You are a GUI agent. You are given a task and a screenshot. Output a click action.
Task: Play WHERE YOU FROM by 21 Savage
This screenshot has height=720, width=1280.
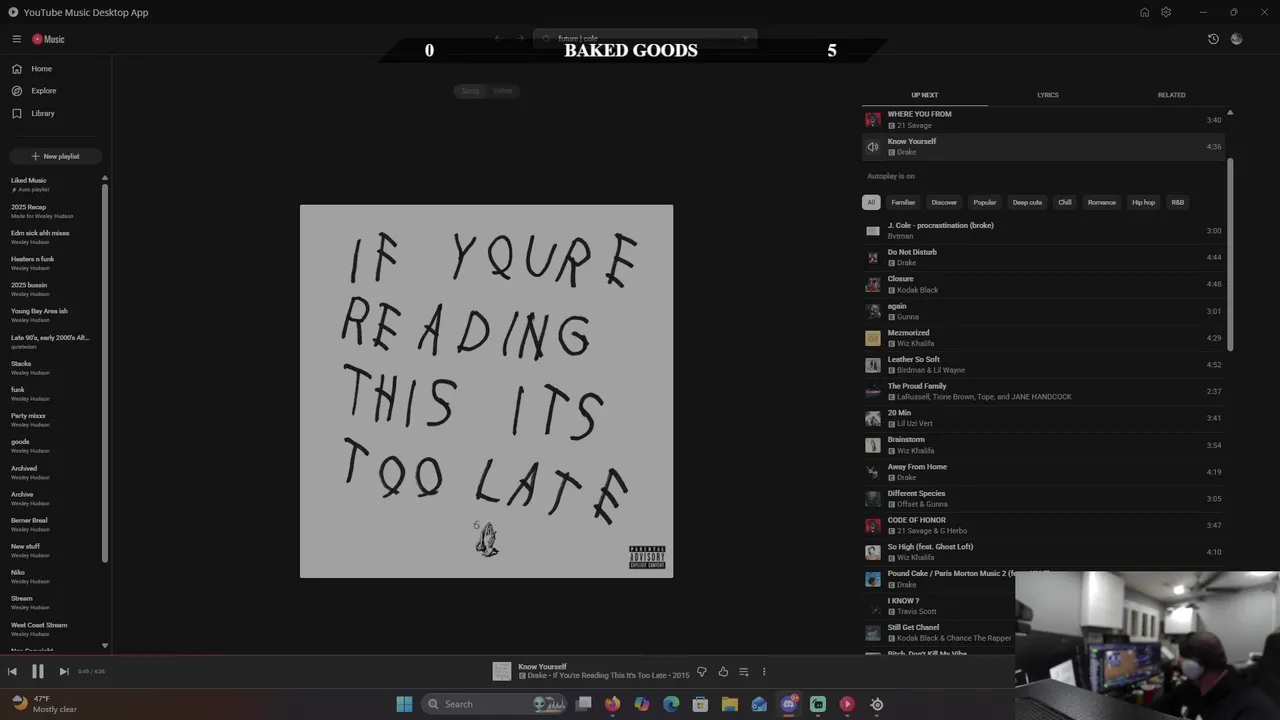pyautogui.click(x=1043, y=120)
